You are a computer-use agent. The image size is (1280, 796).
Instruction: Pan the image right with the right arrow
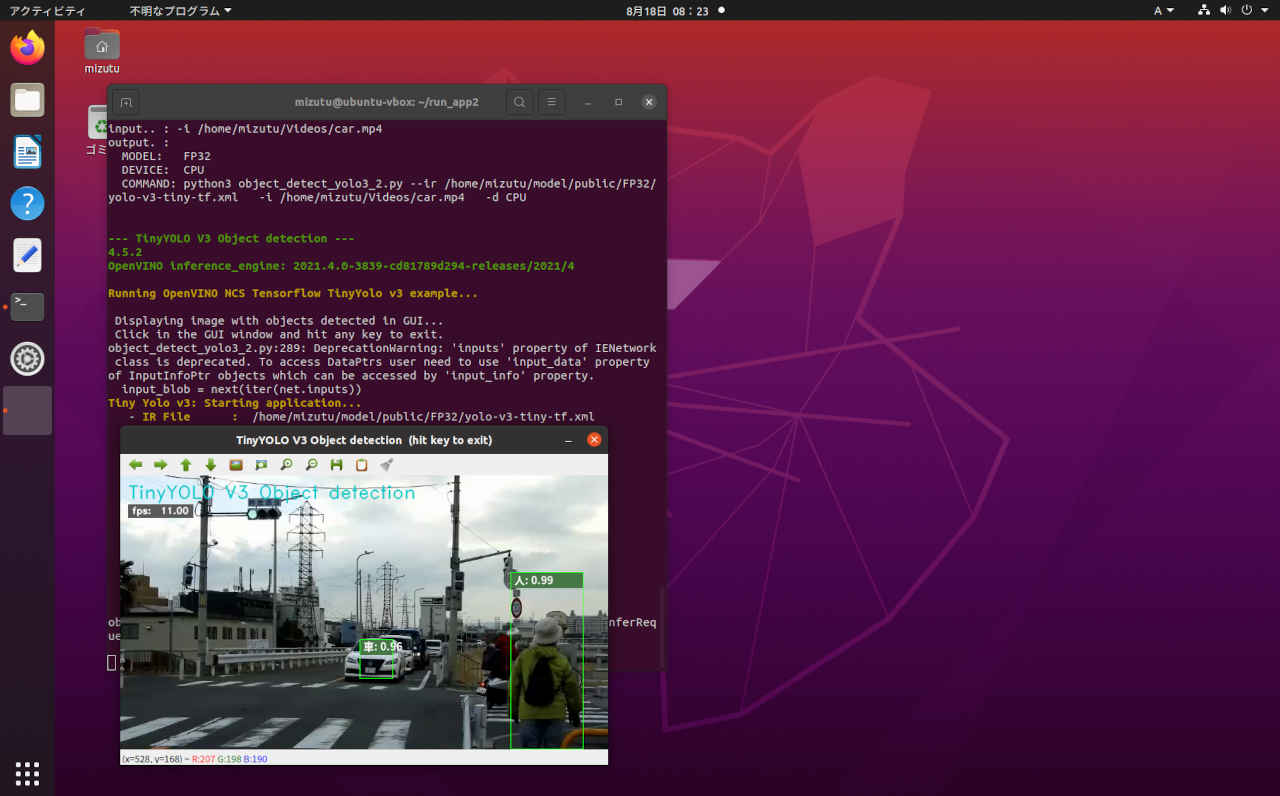pos(161,464)
